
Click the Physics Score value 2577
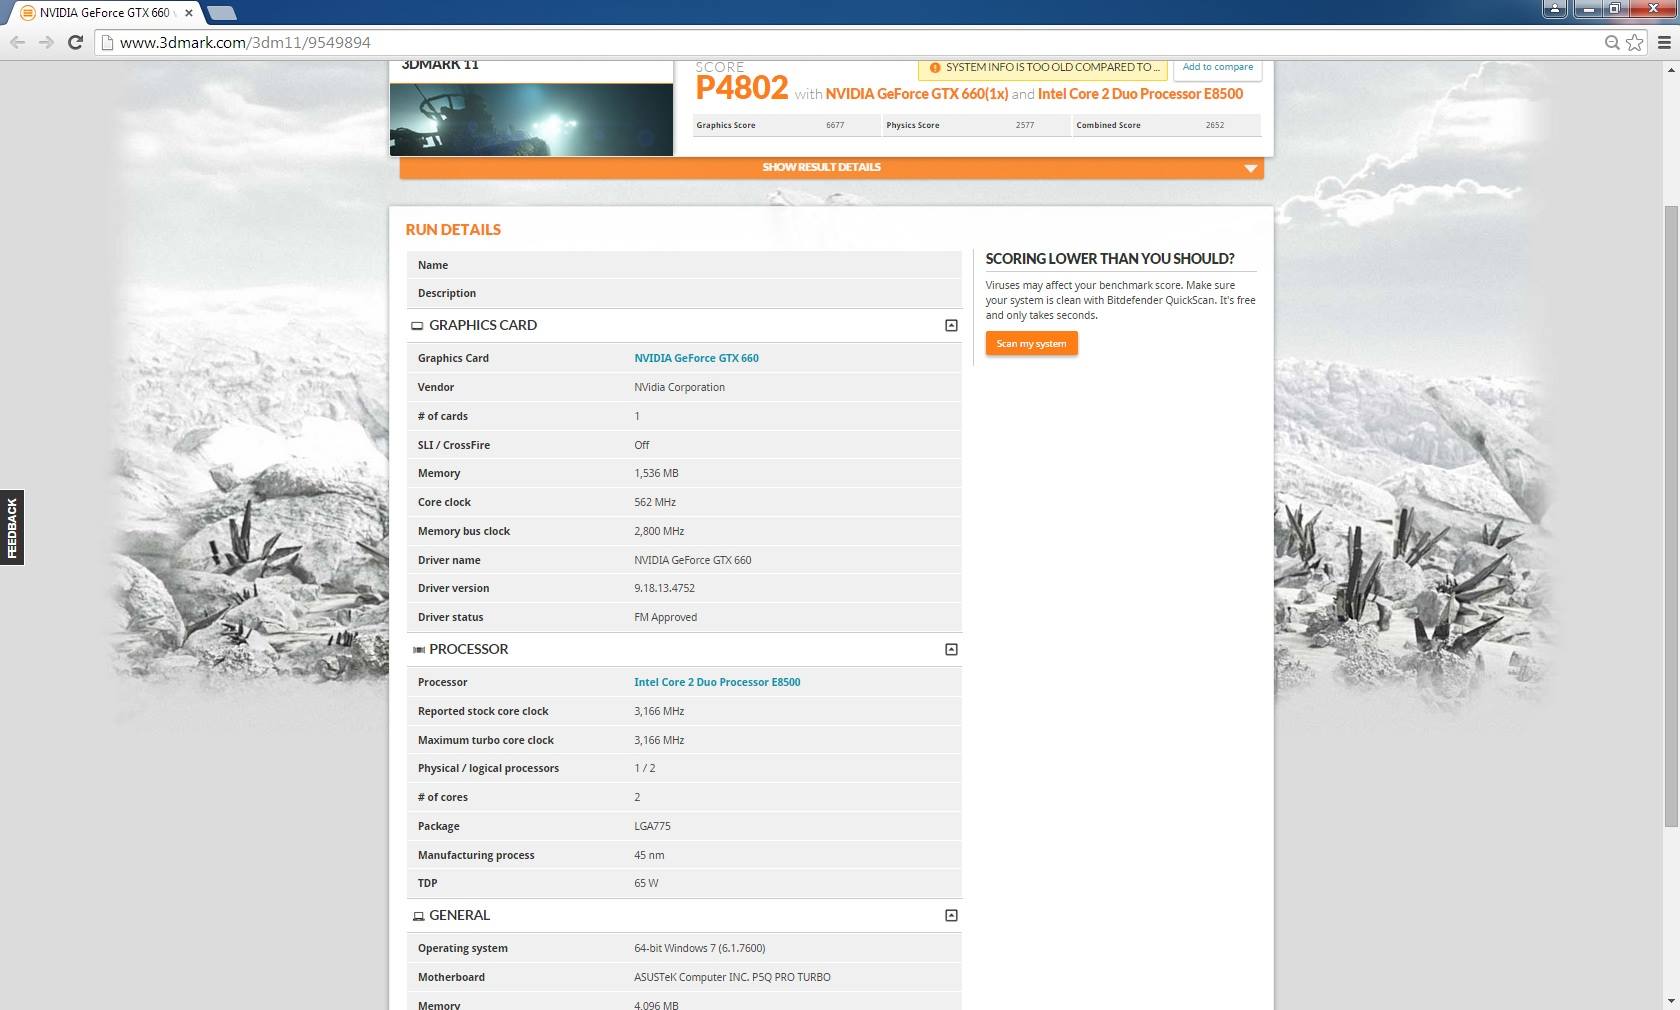1025,125
